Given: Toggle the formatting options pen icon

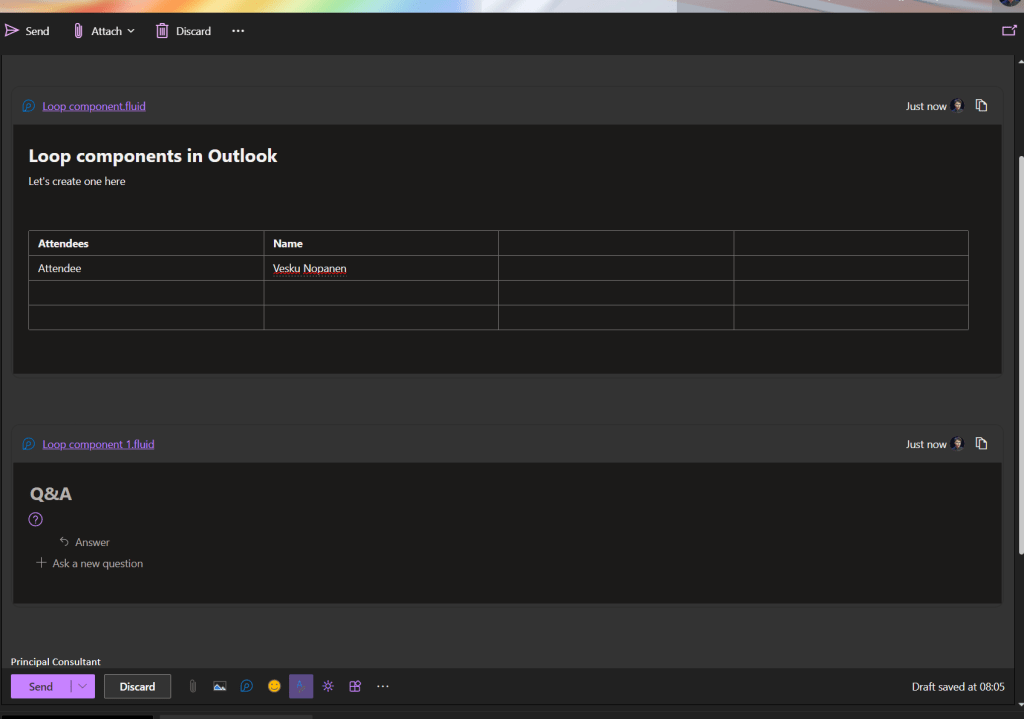Looking at the screenshot, I should click(301, 686).
